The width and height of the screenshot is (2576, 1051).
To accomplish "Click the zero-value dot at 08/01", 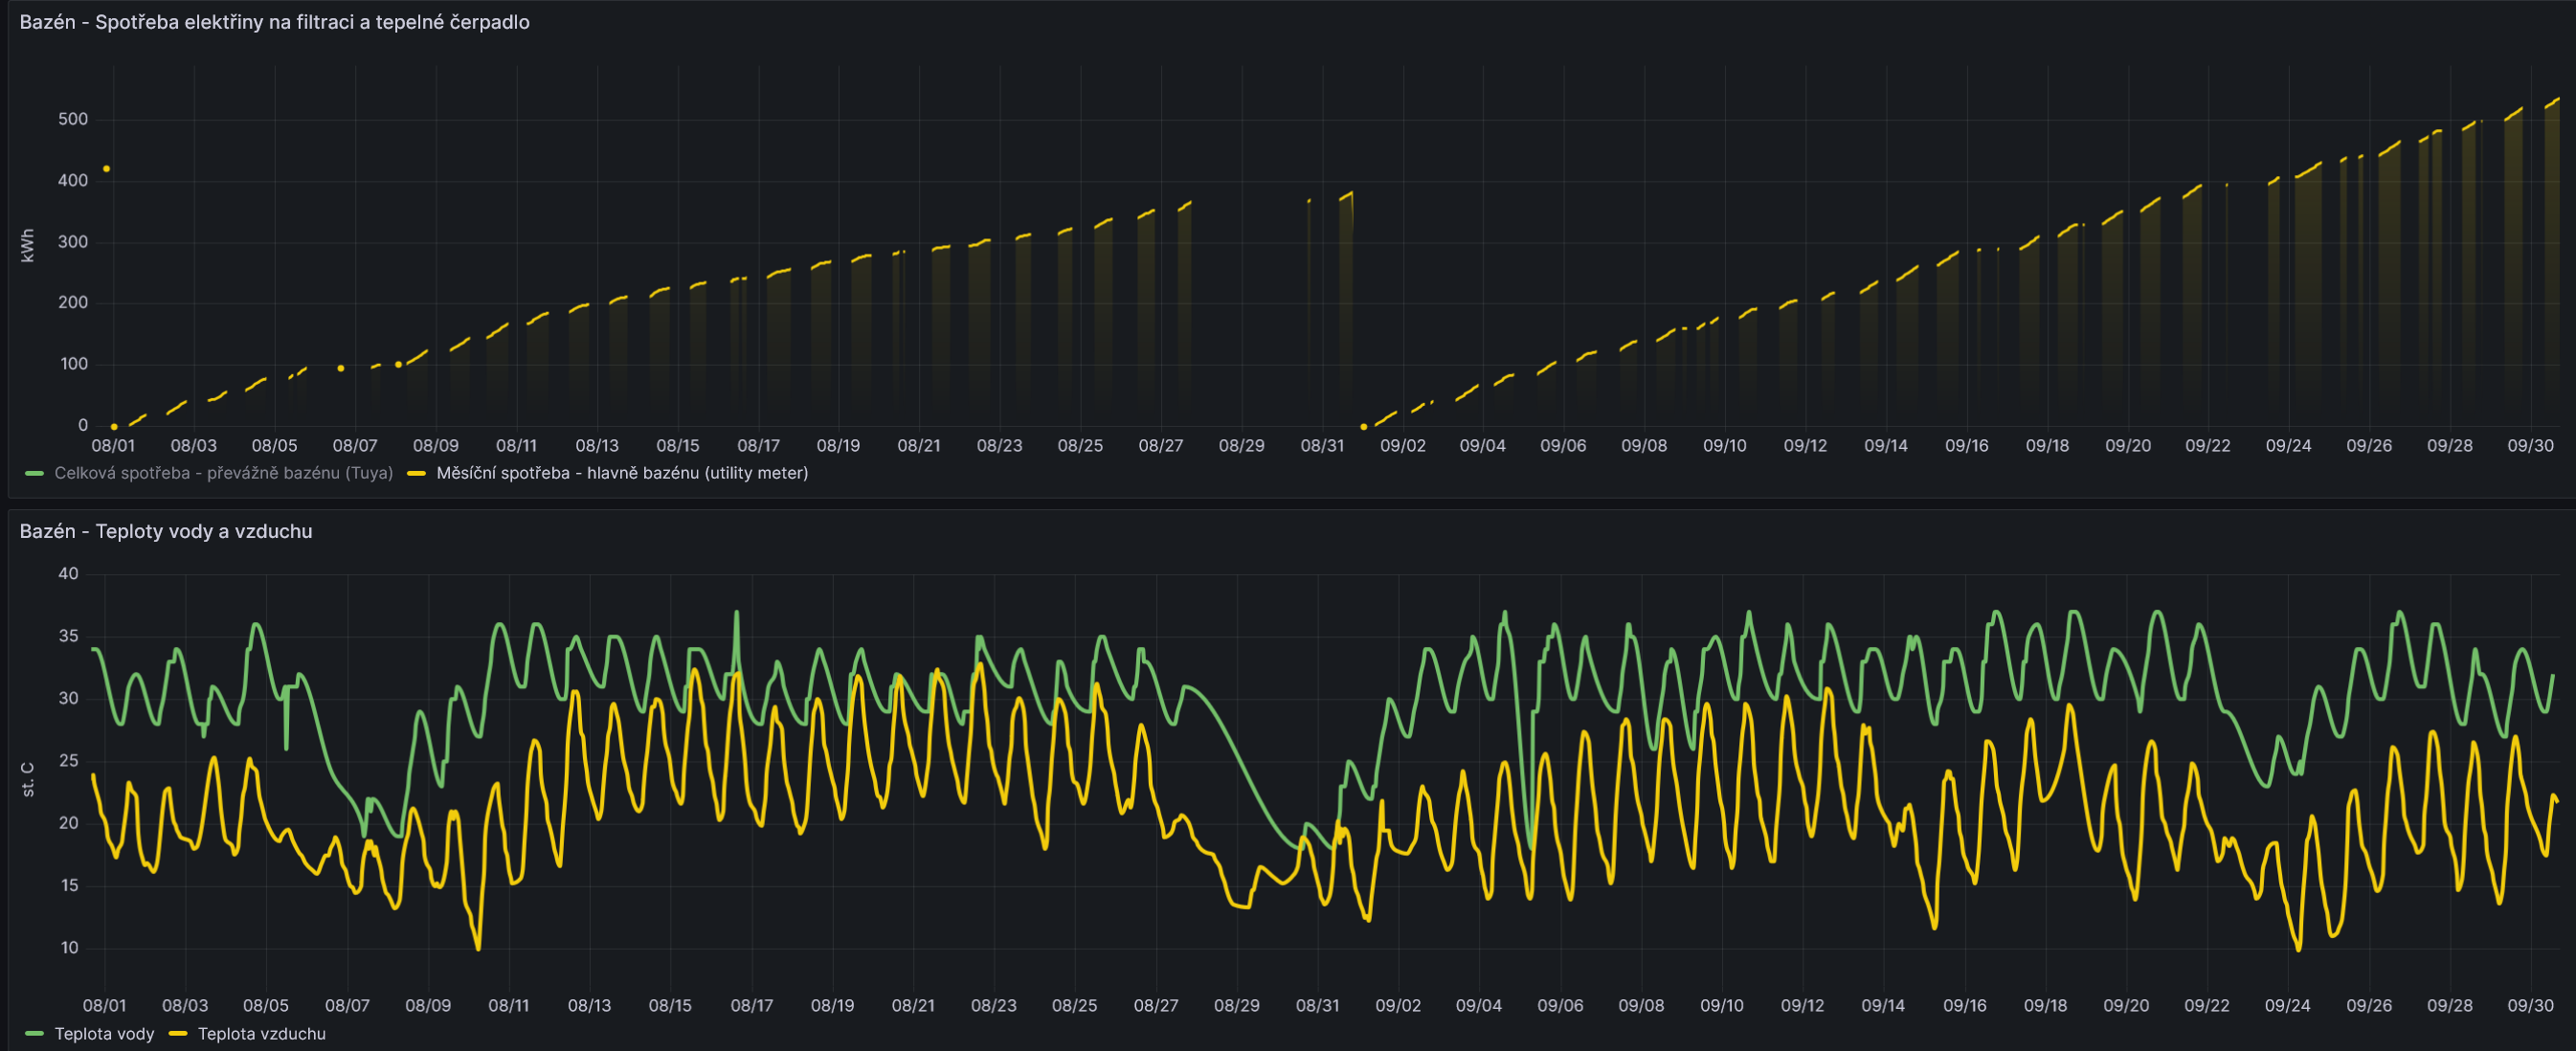I will click(114, 427).
